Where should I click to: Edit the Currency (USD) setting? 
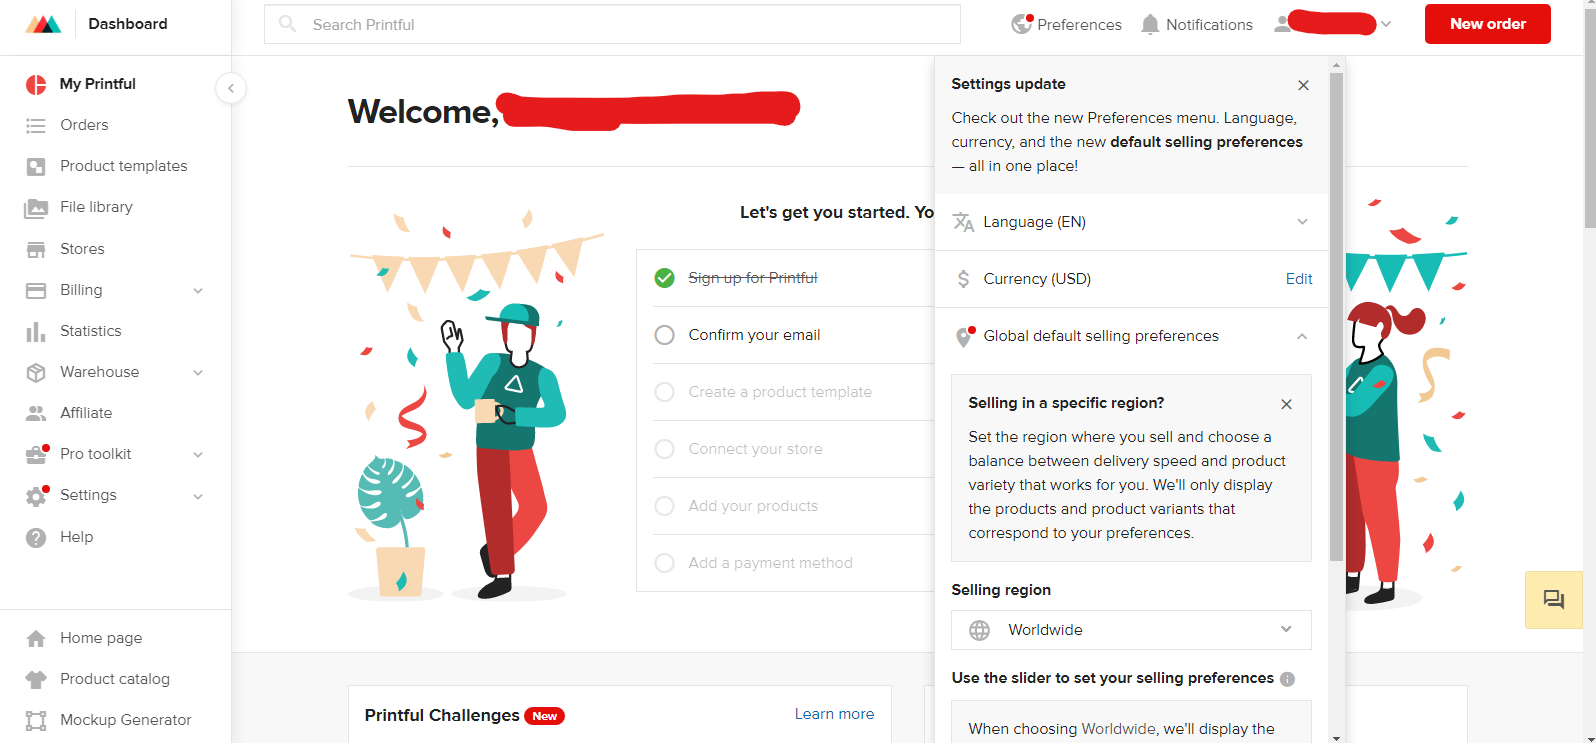[x=1299, y=279]
